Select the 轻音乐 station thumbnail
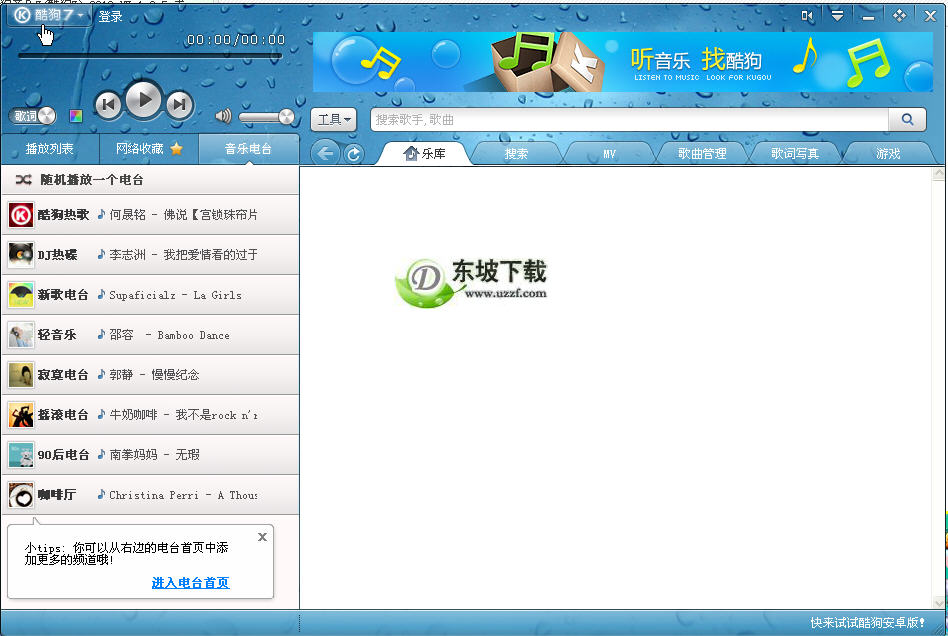 tap(21, 334)
